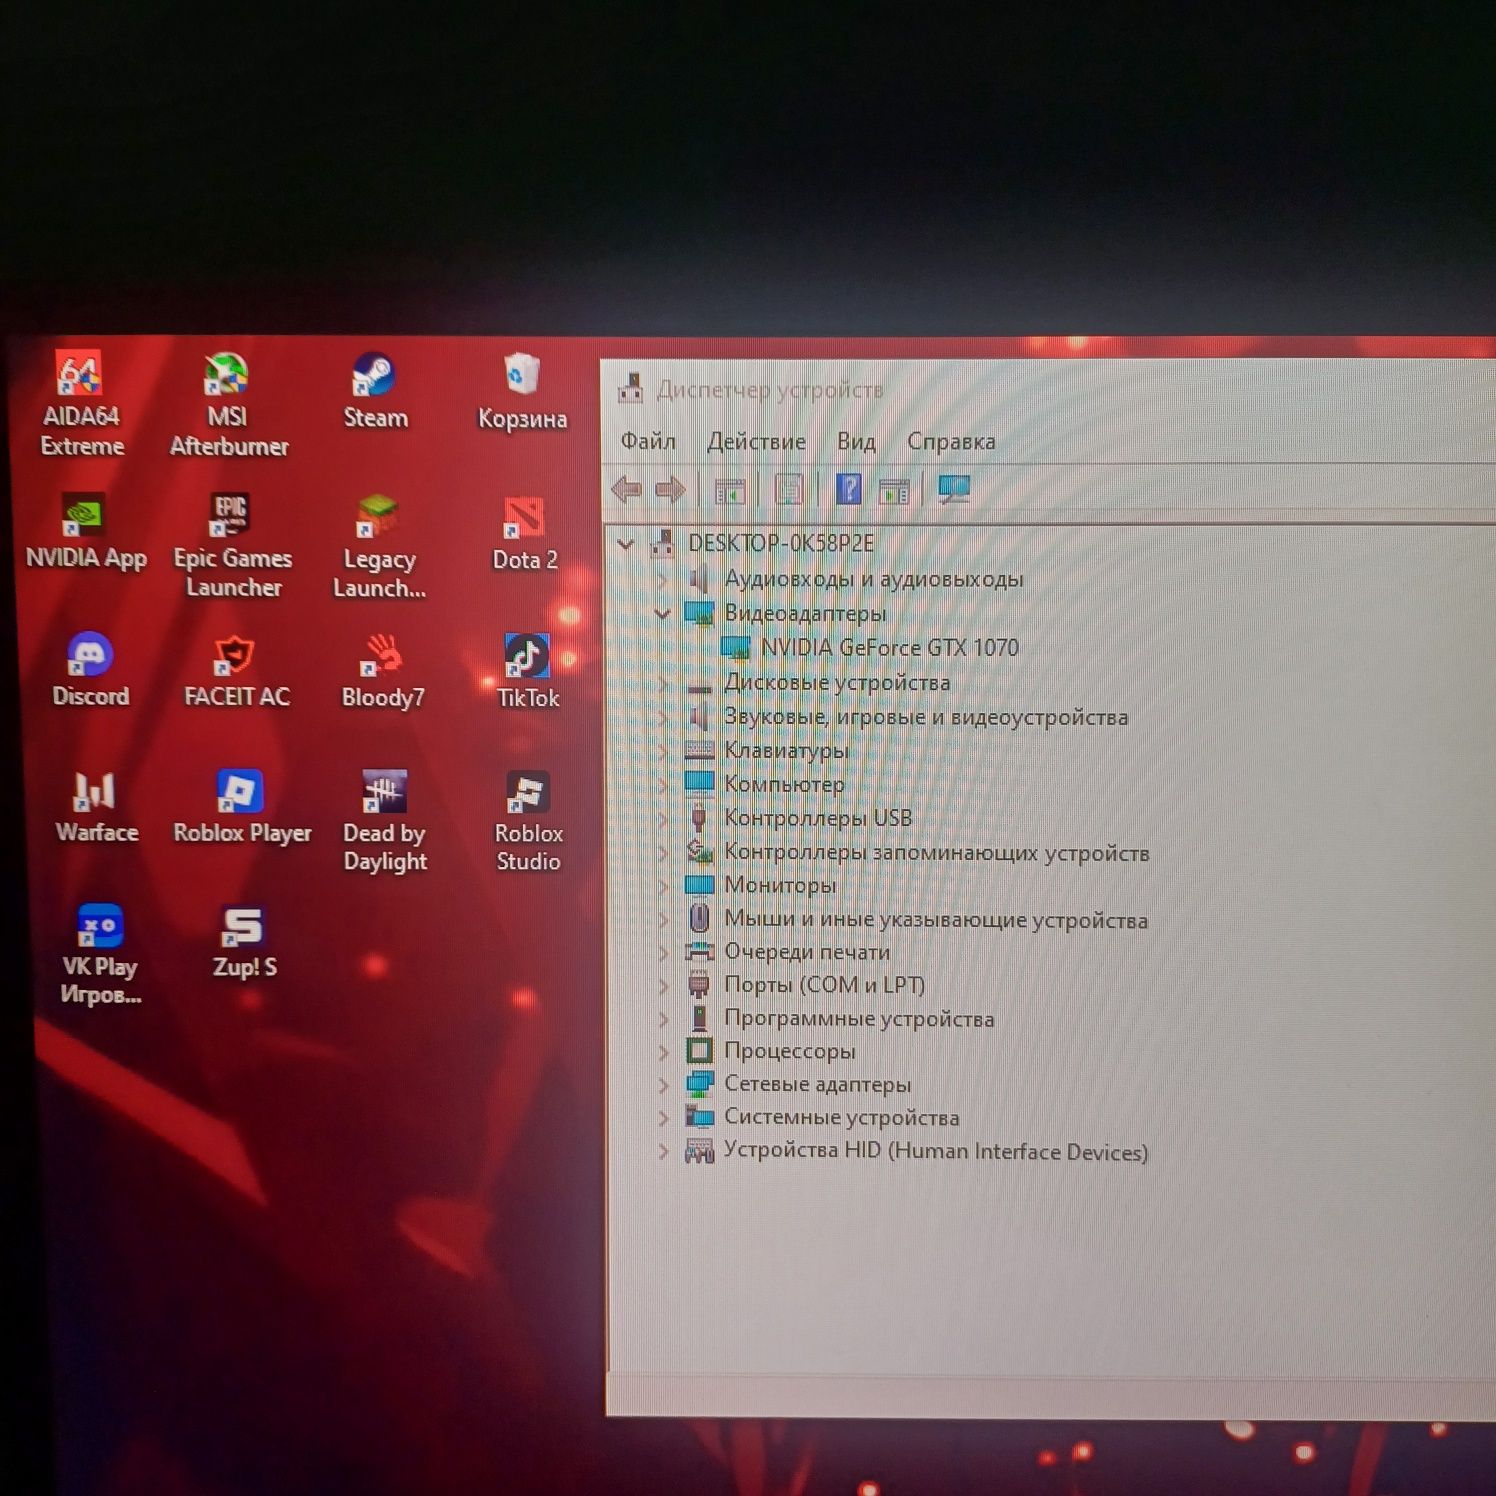Click the DESKTOP-0K58P2E computer name
This screenshot has height=1496, width=1496.
click(x=781, y=543)
